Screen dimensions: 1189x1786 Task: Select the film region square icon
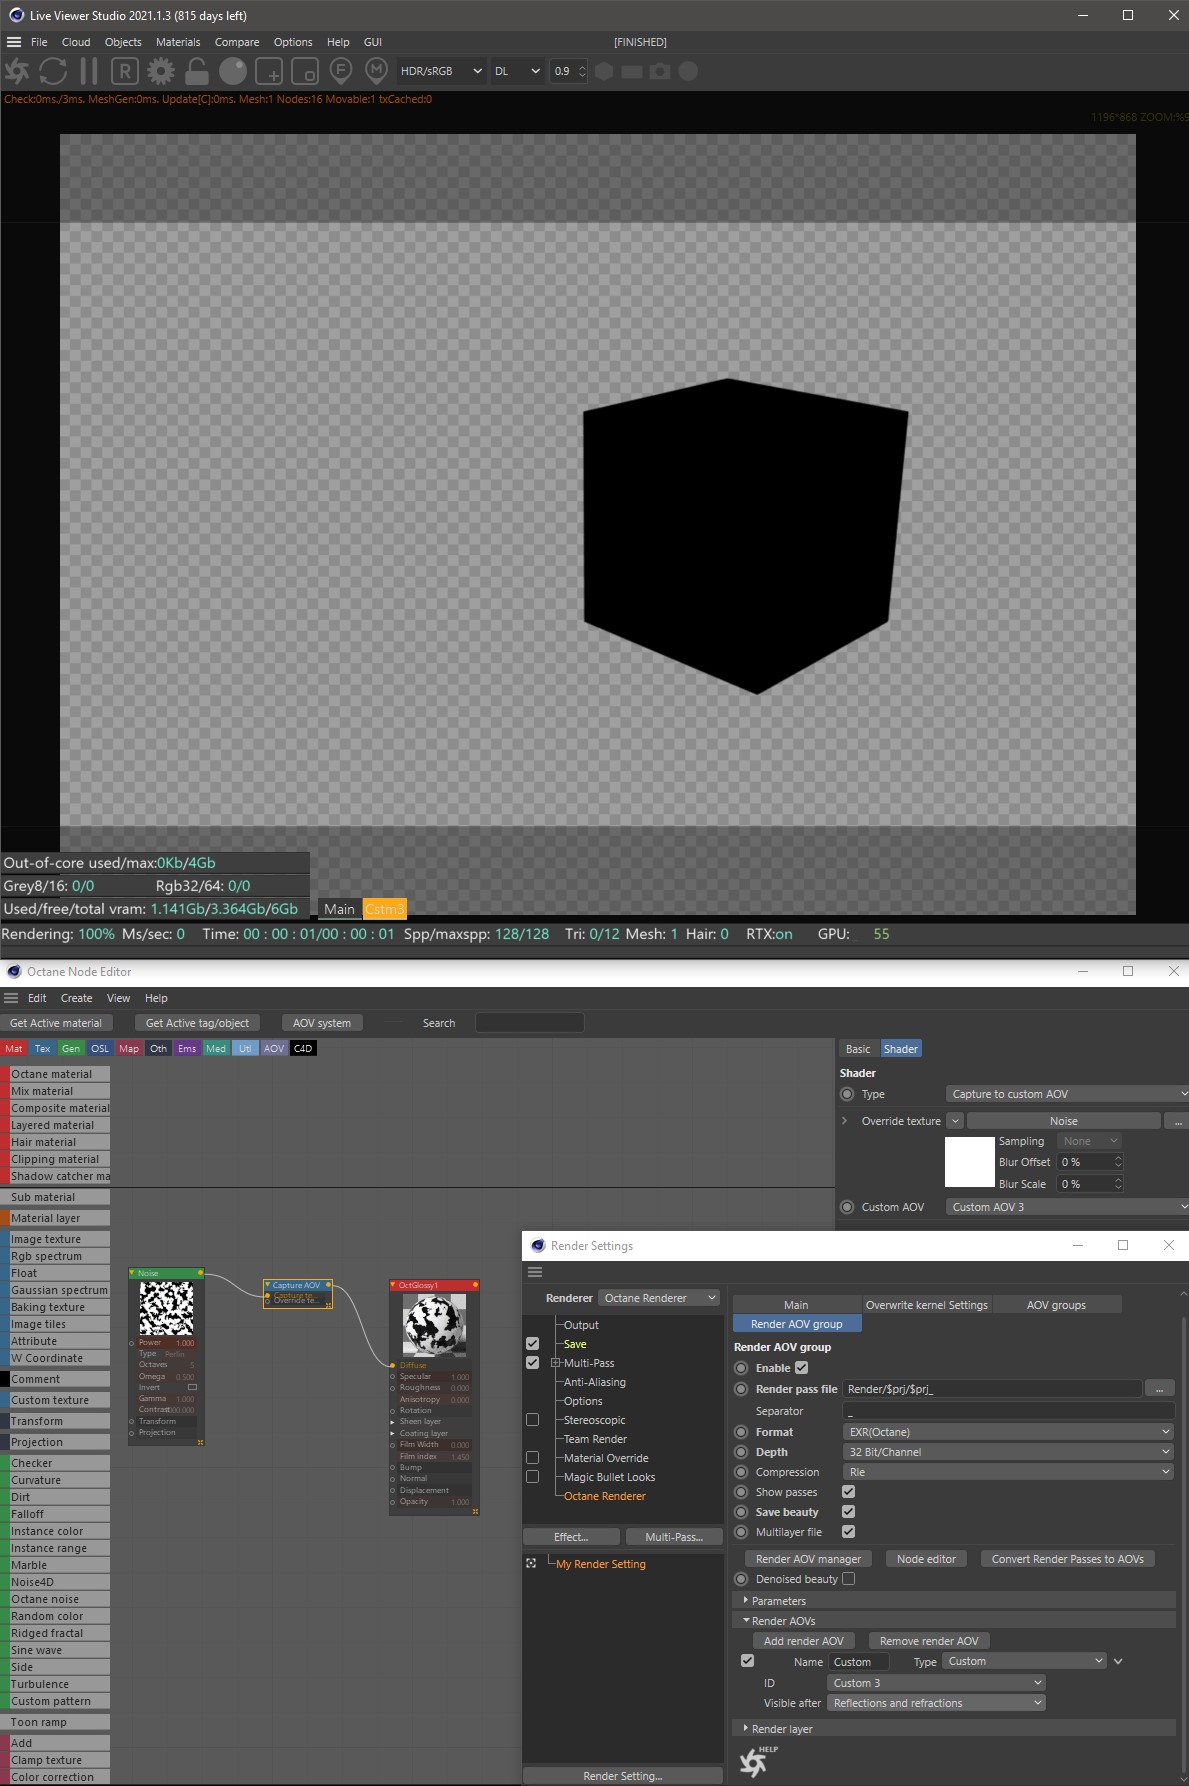click(x=305, y=71)
